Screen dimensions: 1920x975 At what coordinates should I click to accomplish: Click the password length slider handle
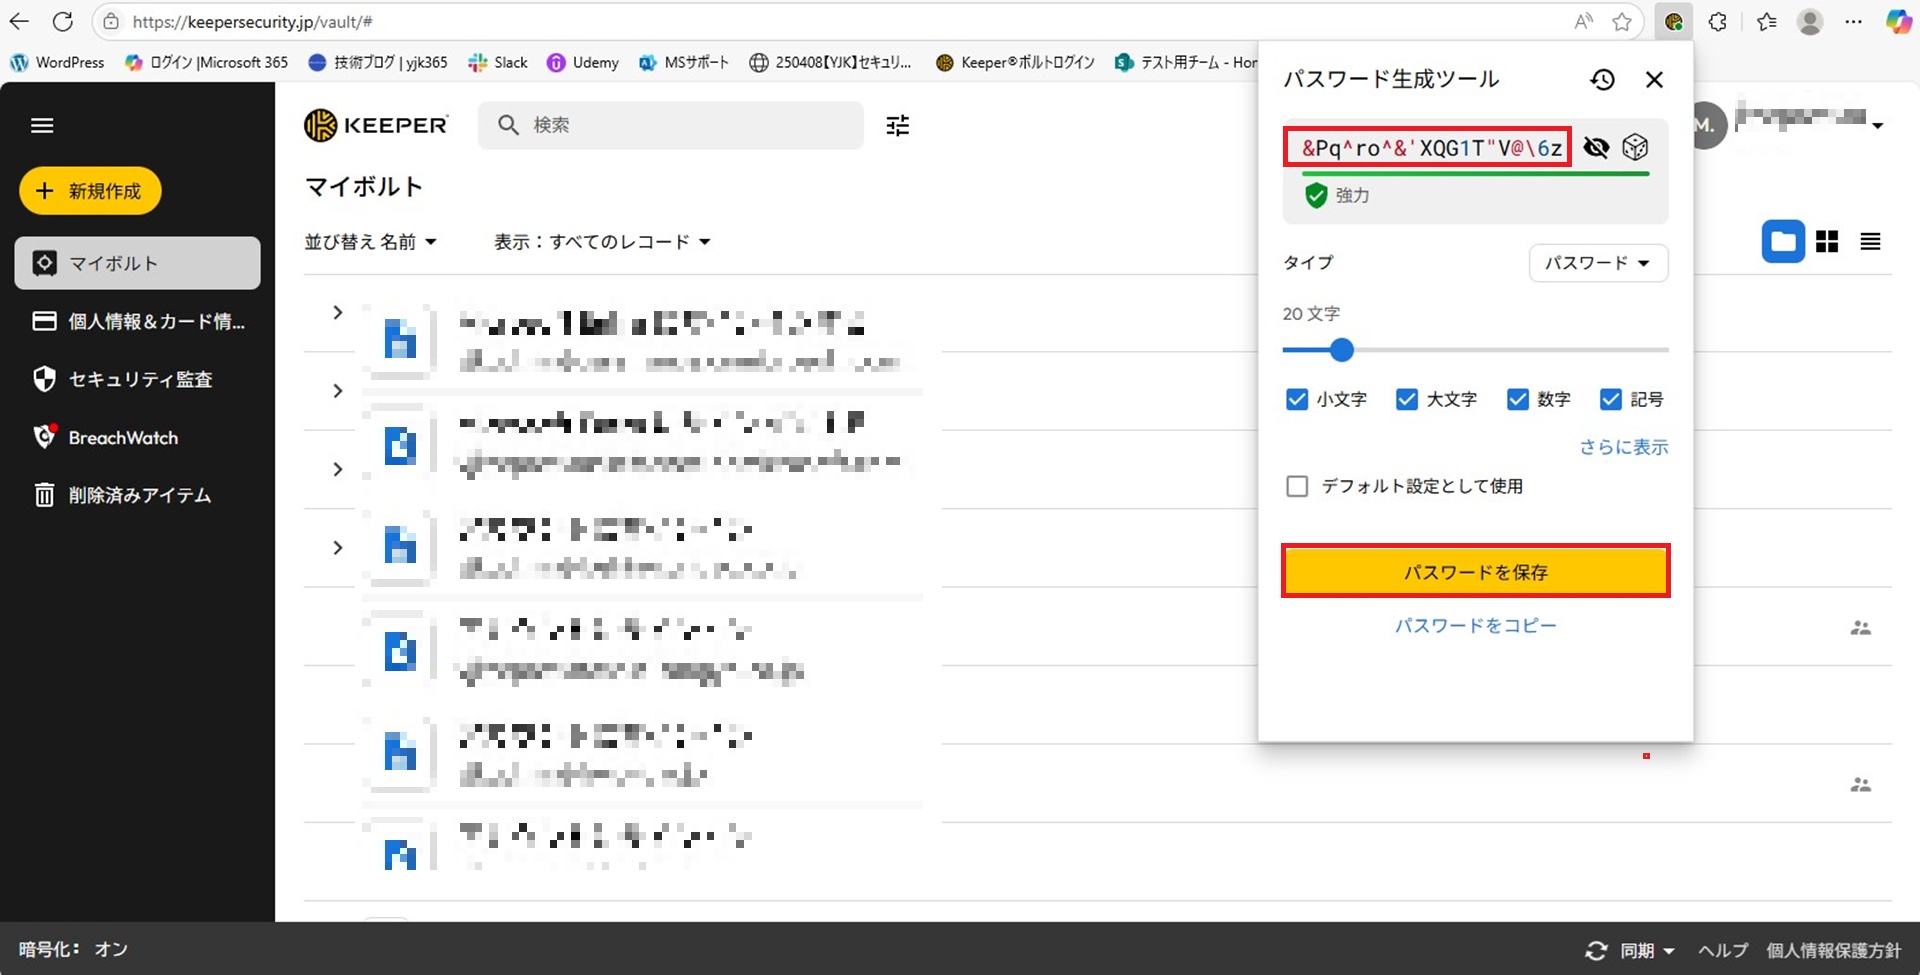coord(1342,350)
